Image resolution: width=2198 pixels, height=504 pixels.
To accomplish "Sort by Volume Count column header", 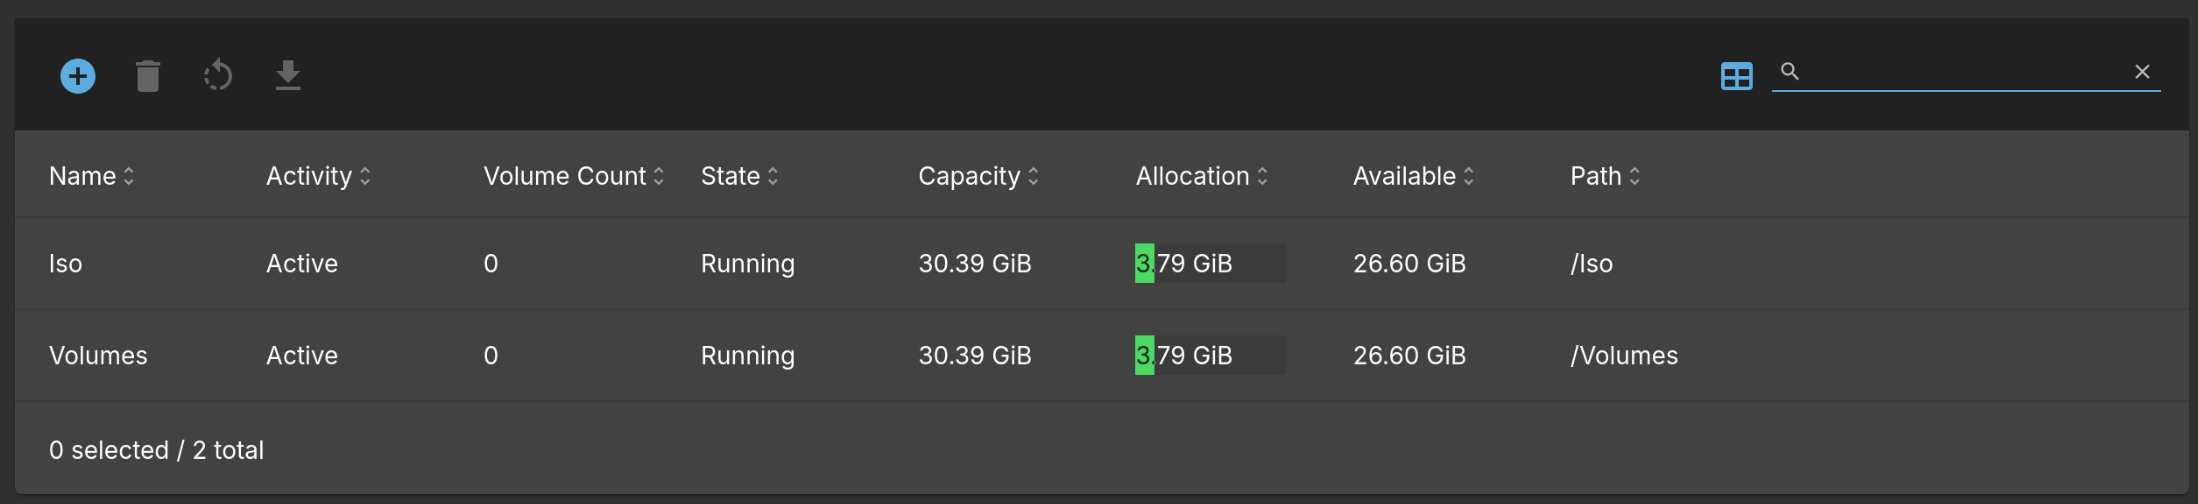I will (x=573, y=176).
